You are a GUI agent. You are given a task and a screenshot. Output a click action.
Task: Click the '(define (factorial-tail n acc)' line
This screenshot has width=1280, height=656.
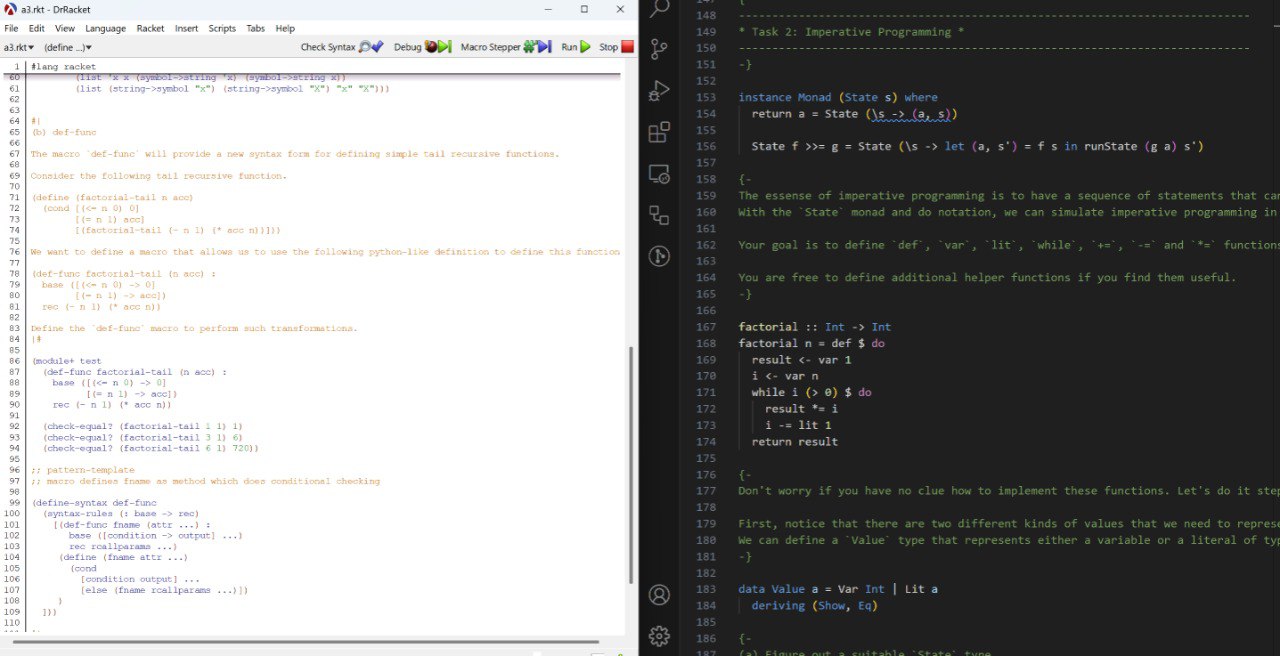[112, 198]
